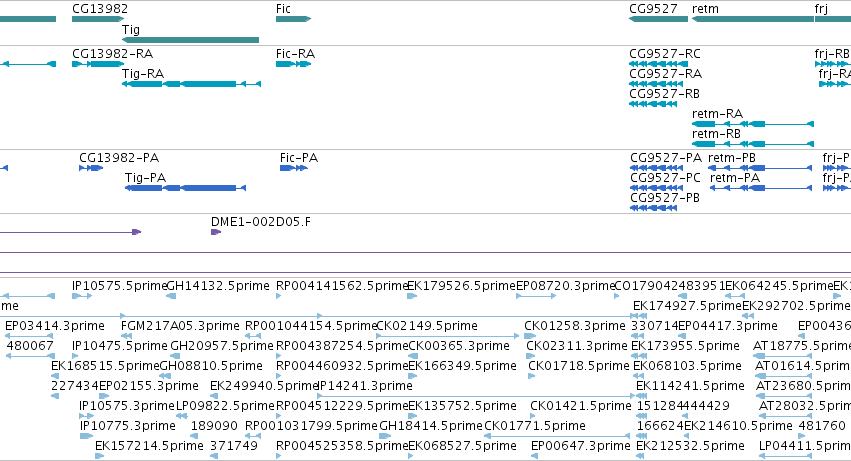Select transcript CG9527-RB
This screenshot has width=851, height=461.
[664, 94]
